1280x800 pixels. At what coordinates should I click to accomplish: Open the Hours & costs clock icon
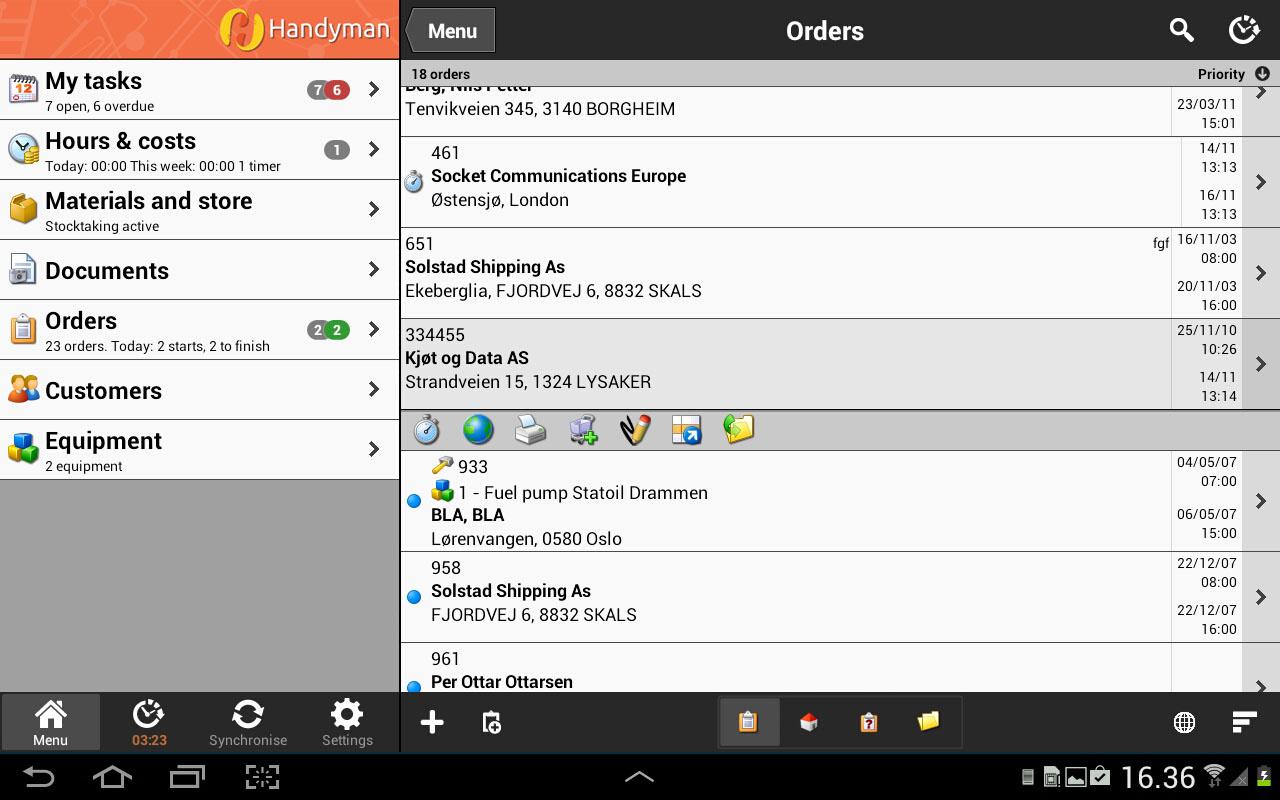click(x=23, y=149)
